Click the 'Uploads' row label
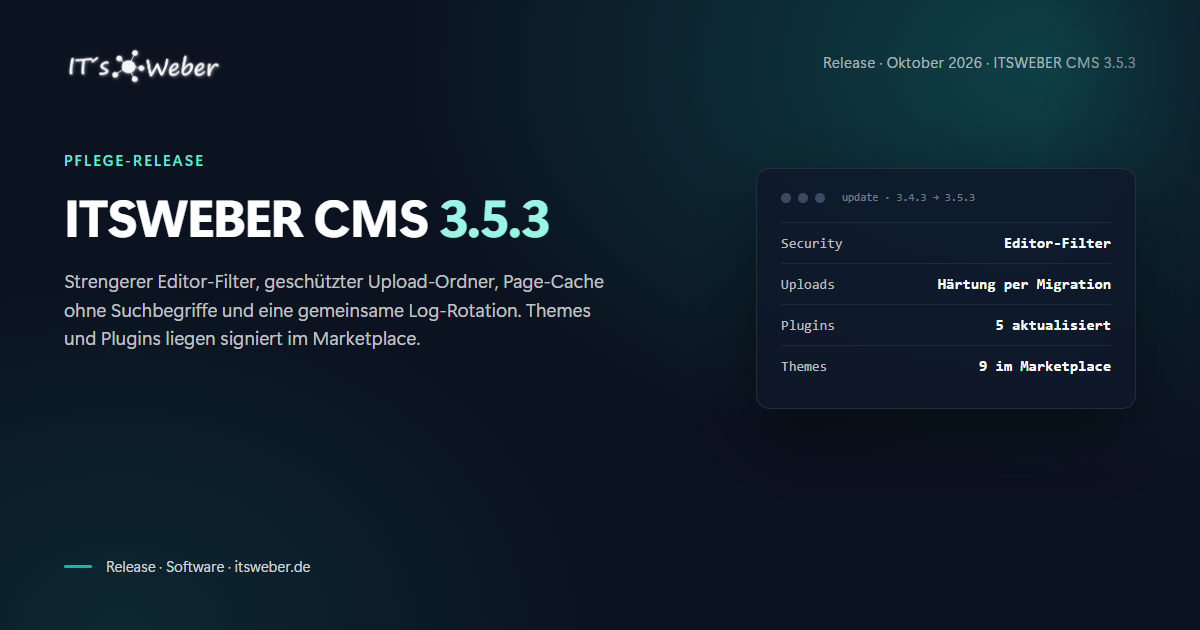1200x630 pixels. pos(807,284)
